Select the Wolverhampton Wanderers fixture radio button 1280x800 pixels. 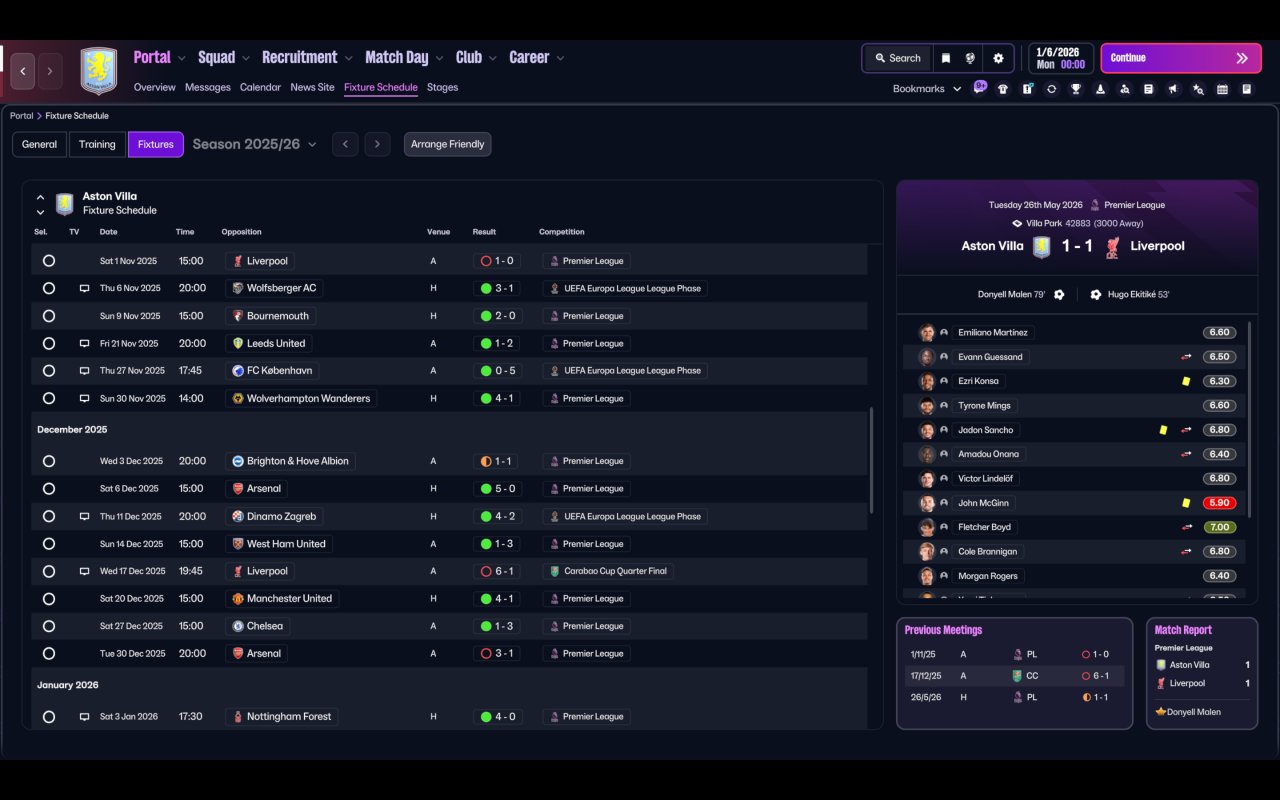pos(49,398)
